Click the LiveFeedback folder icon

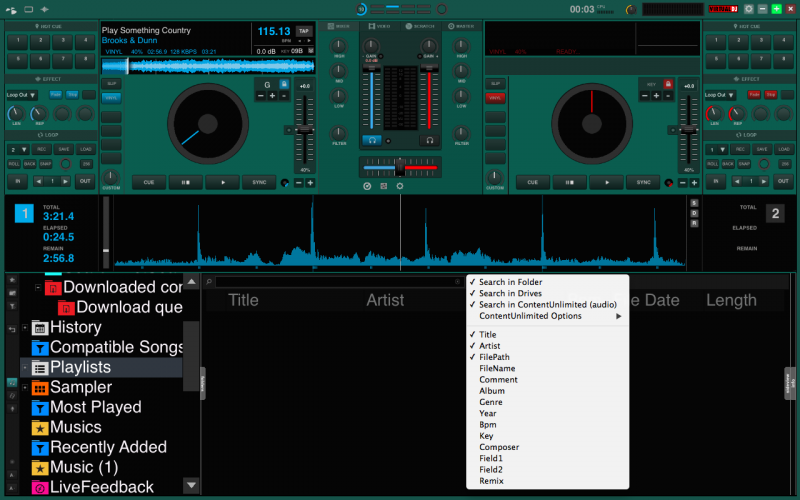click(40, 487)
